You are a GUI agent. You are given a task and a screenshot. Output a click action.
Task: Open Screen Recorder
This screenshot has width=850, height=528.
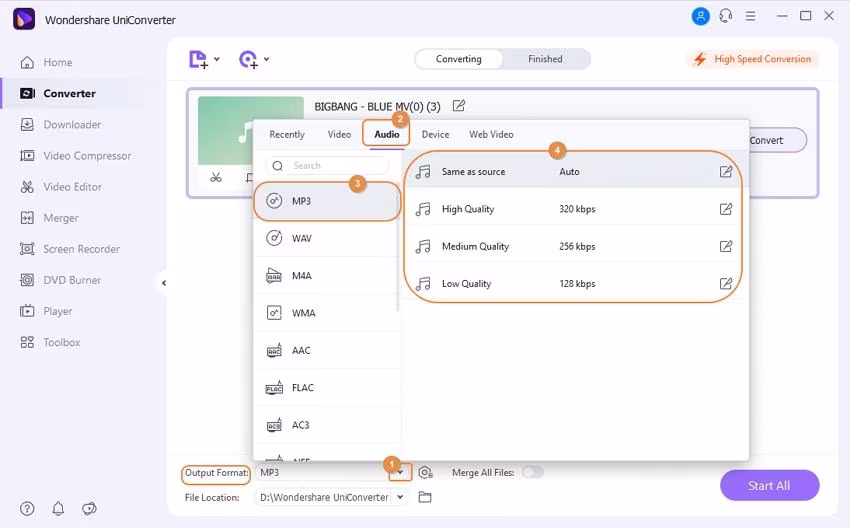point(69,249)
